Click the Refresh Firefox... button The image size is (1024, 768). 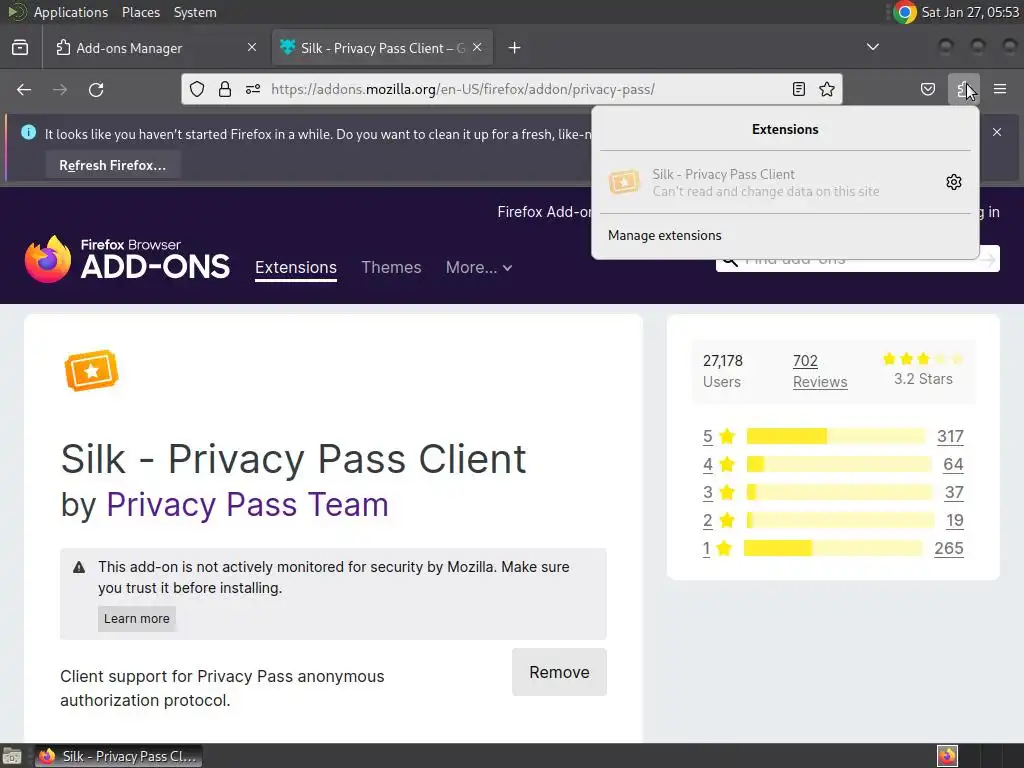coord(112,165)
